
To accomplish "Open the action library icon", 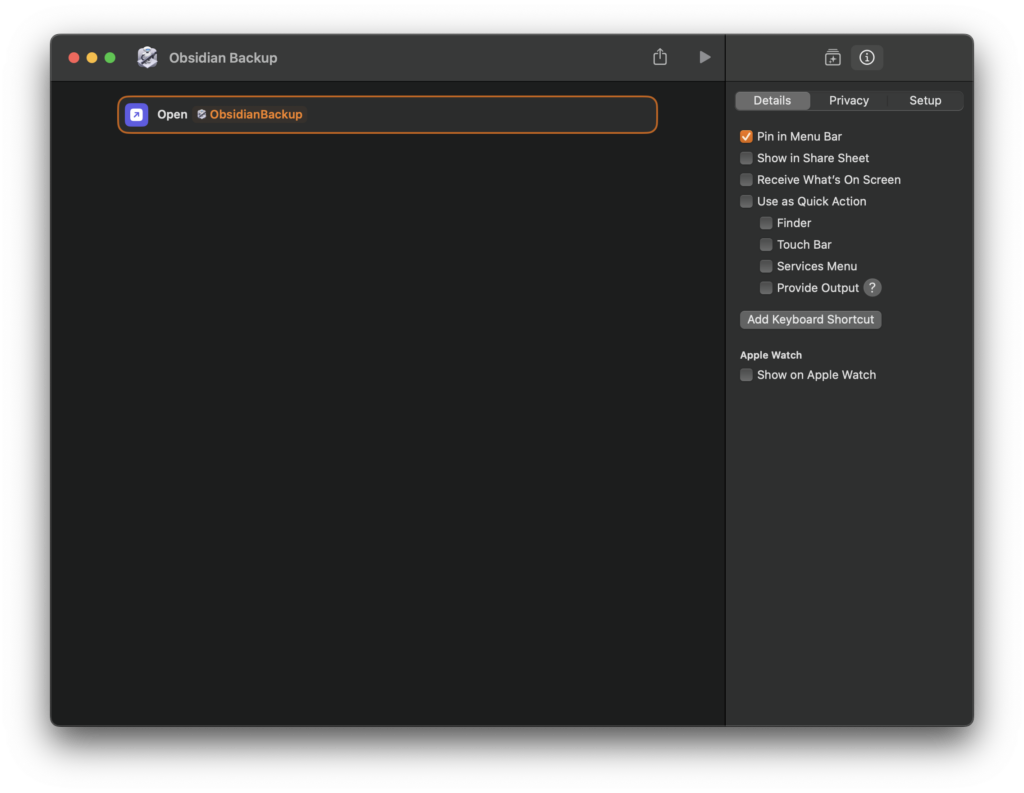I will pyautogui.click(x=833, y=57).
